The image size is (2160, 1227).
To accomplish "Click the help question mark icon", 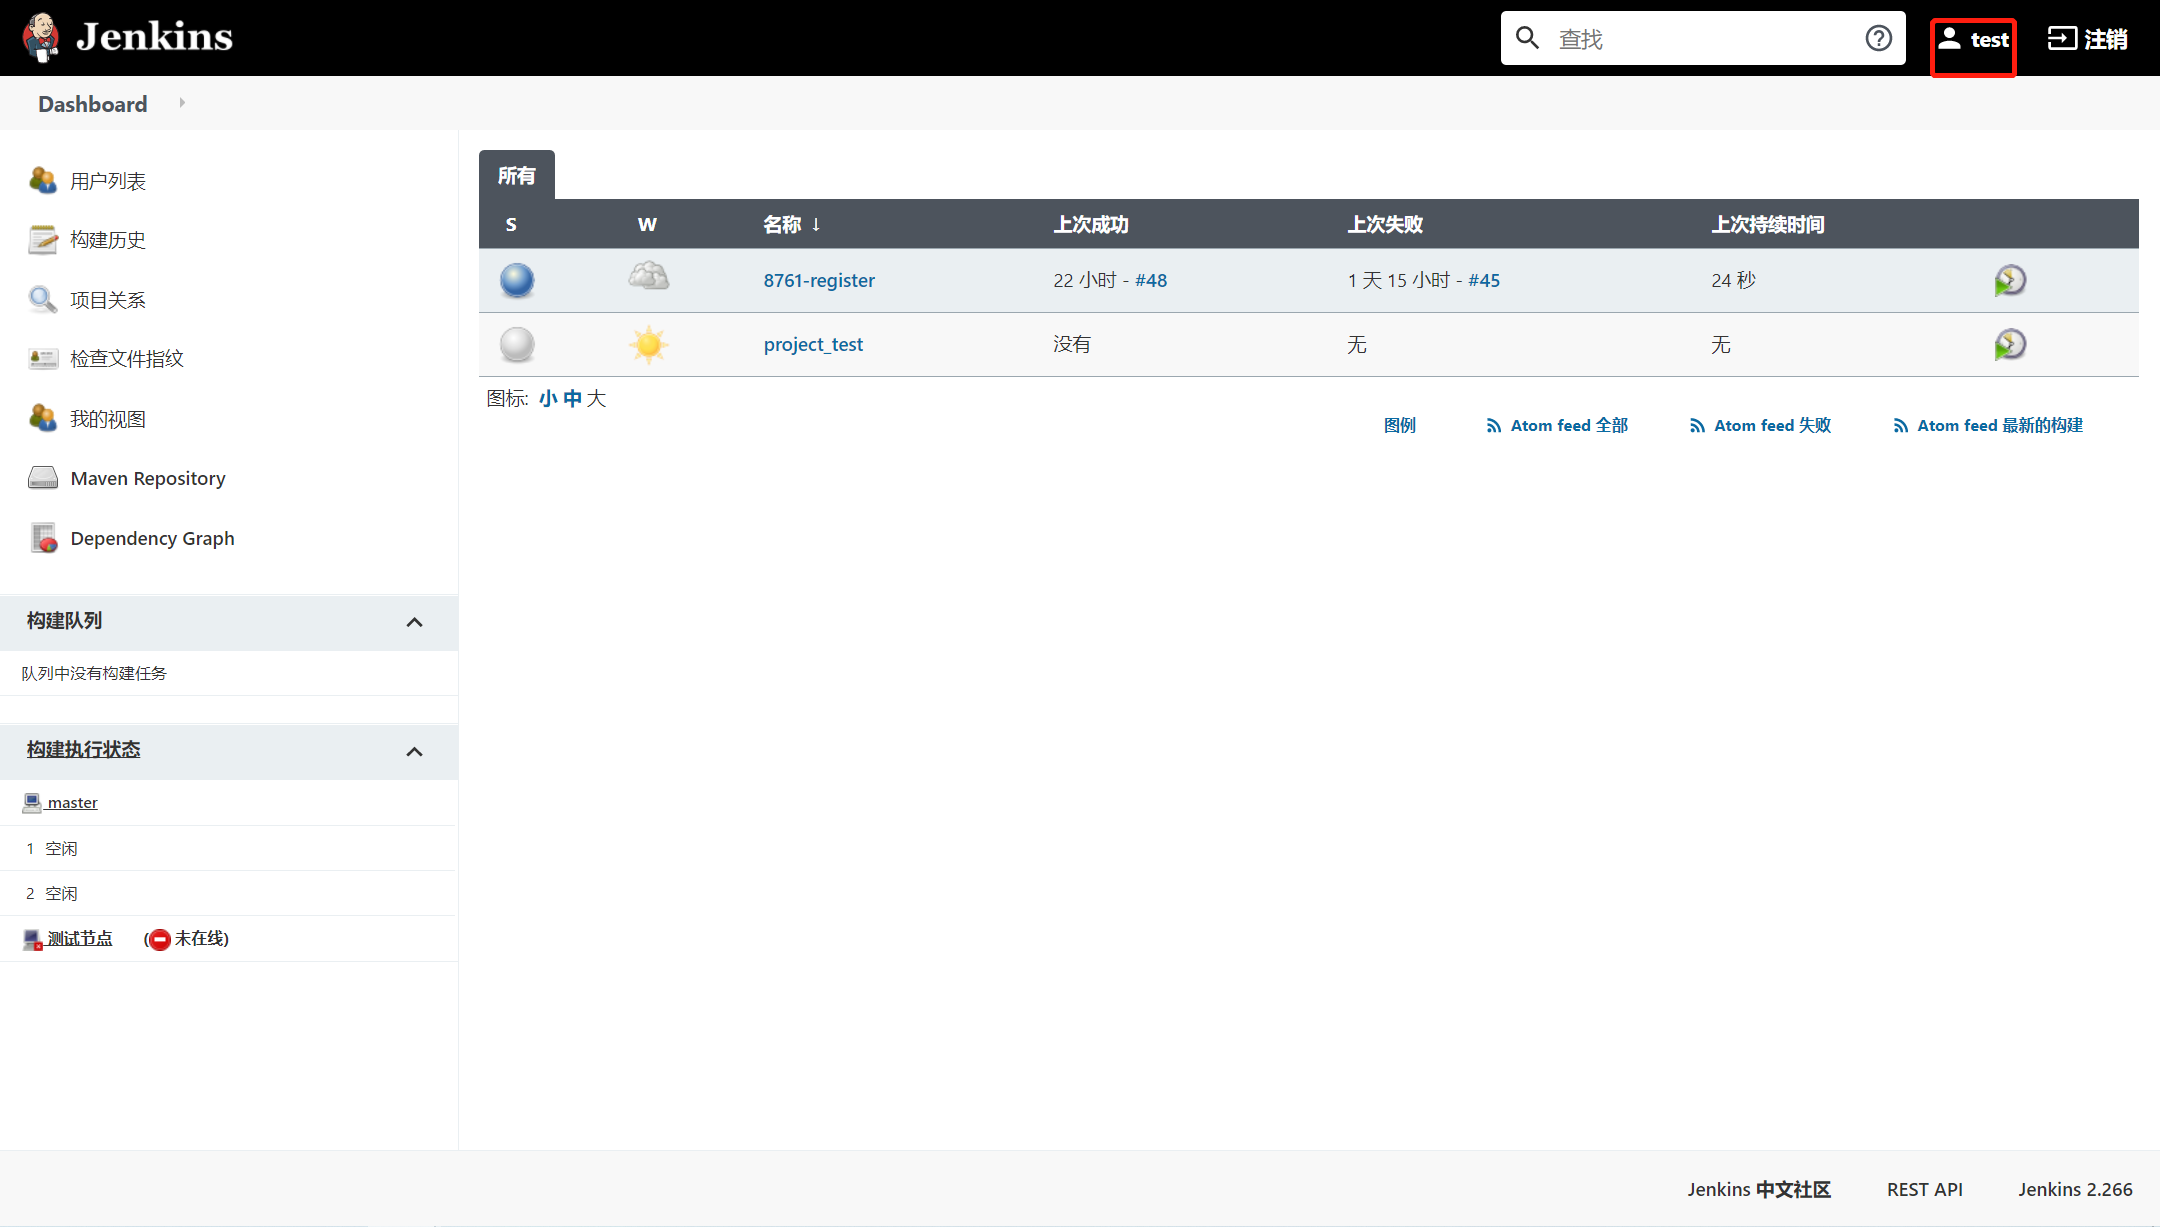I will [1879, 38].
